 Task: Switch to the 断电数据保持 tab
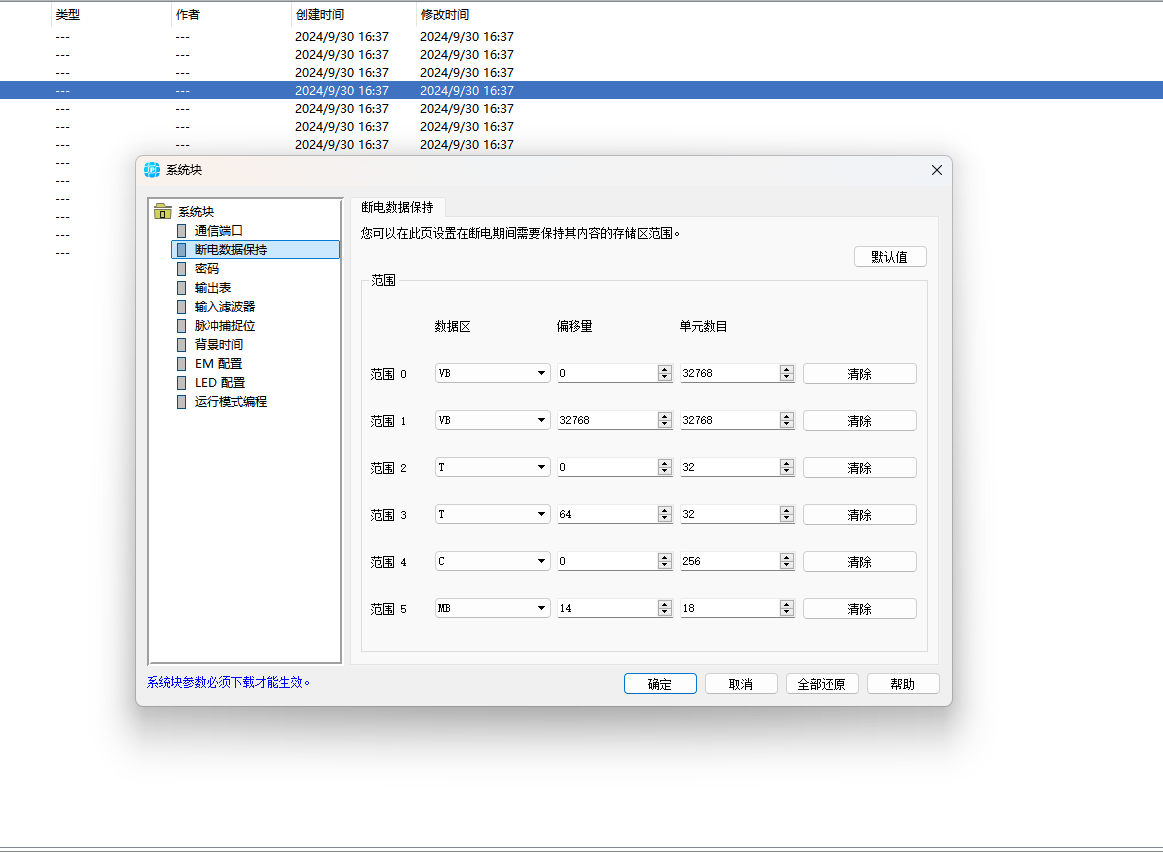coord(398,208)
